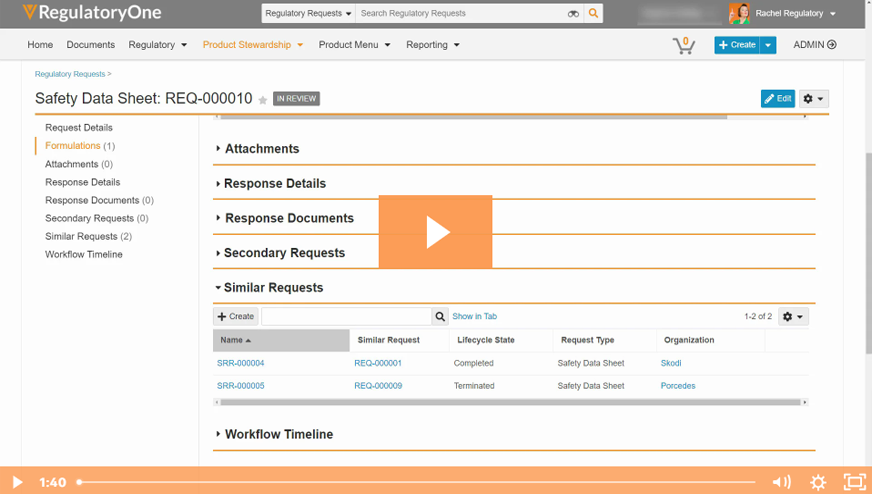872x494 pixels.
Task: Select Formulations (1) in the sidebar
Action: pos(80,146)
